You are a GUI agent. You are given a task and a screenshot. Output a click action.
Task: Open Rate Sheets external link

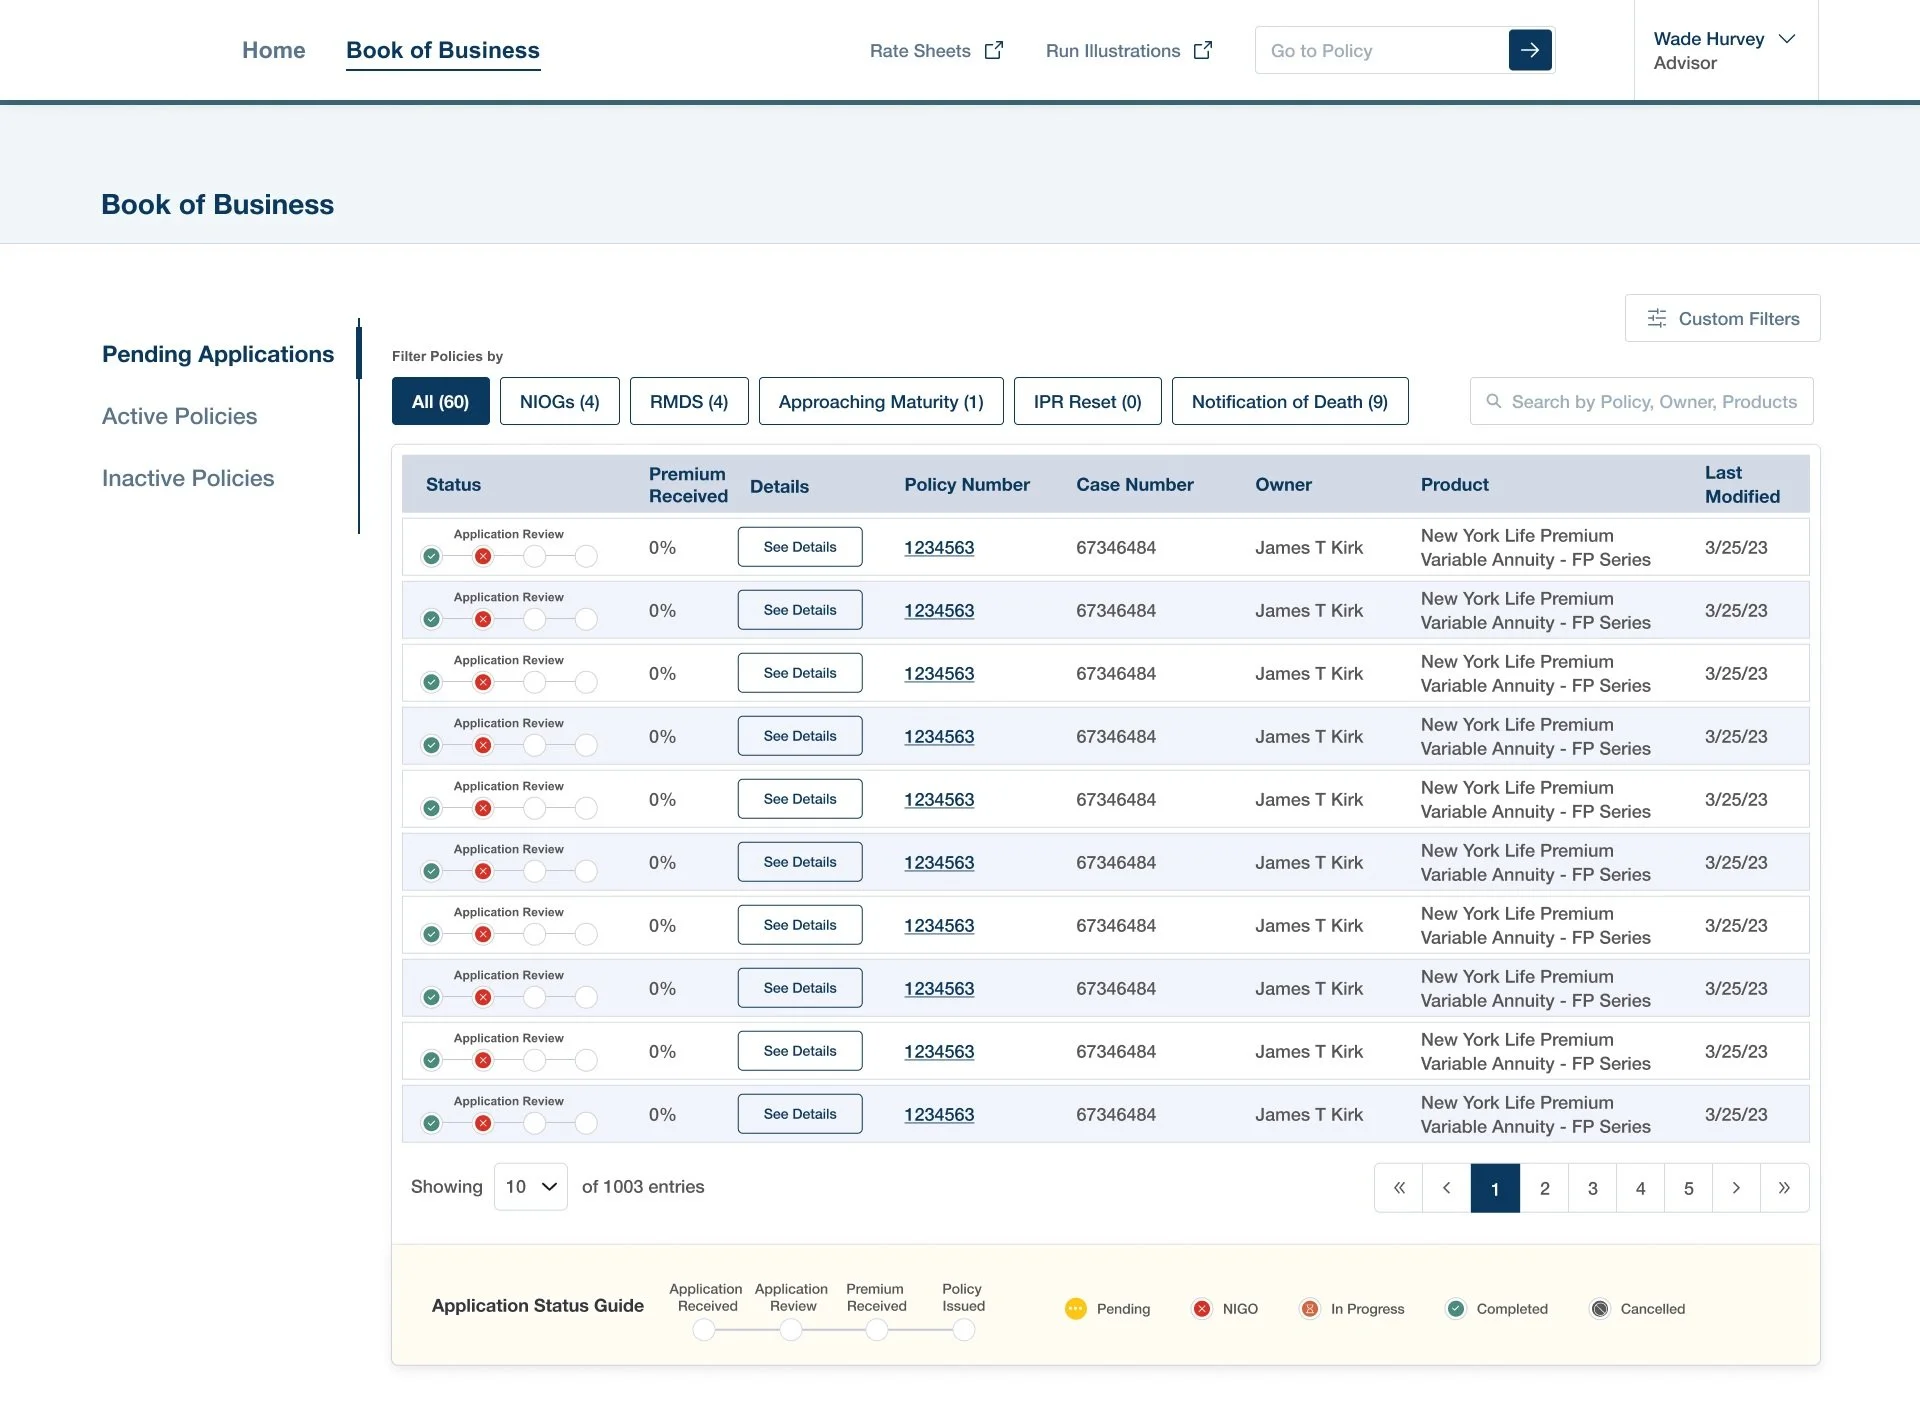(935, 51)
